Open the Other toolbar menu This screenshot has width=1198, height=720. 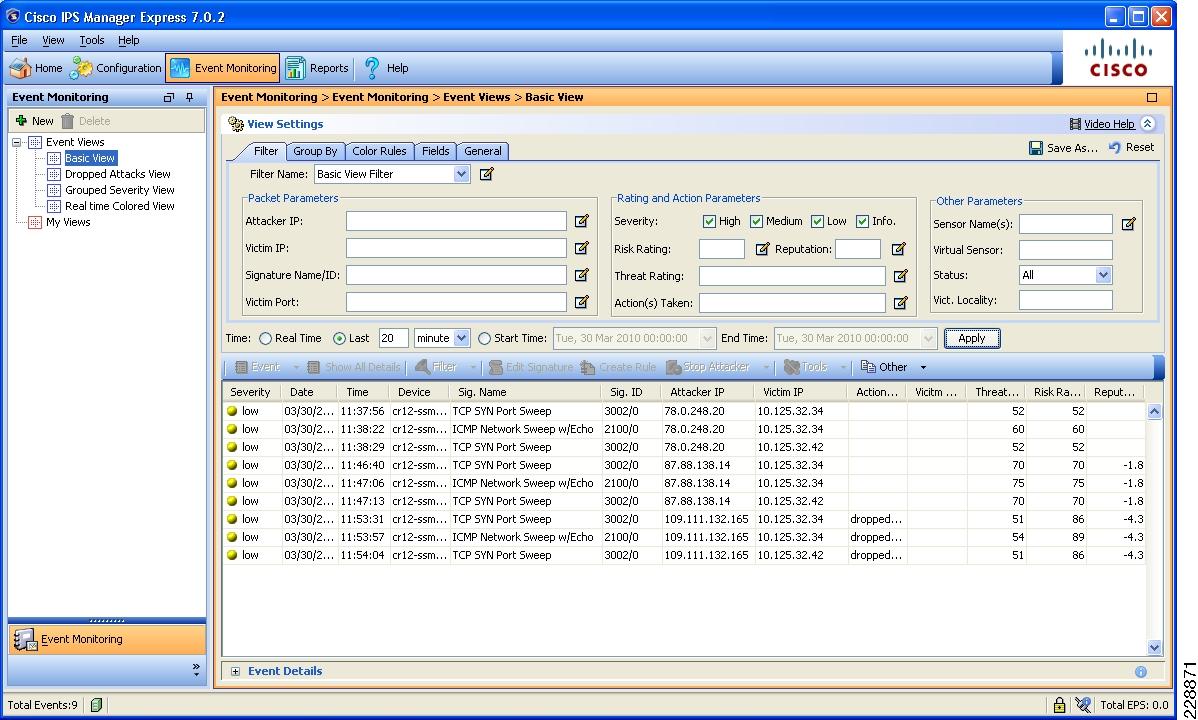(893, 367)
